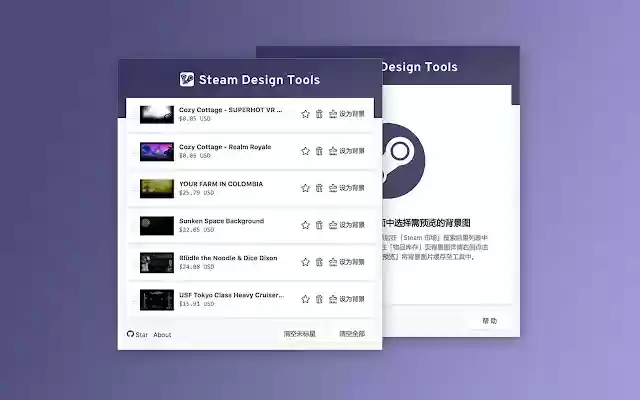Click the price under Cozy Cottage - Realm Royale
This screenshot has height=400, width=640.
click(195, 156)
